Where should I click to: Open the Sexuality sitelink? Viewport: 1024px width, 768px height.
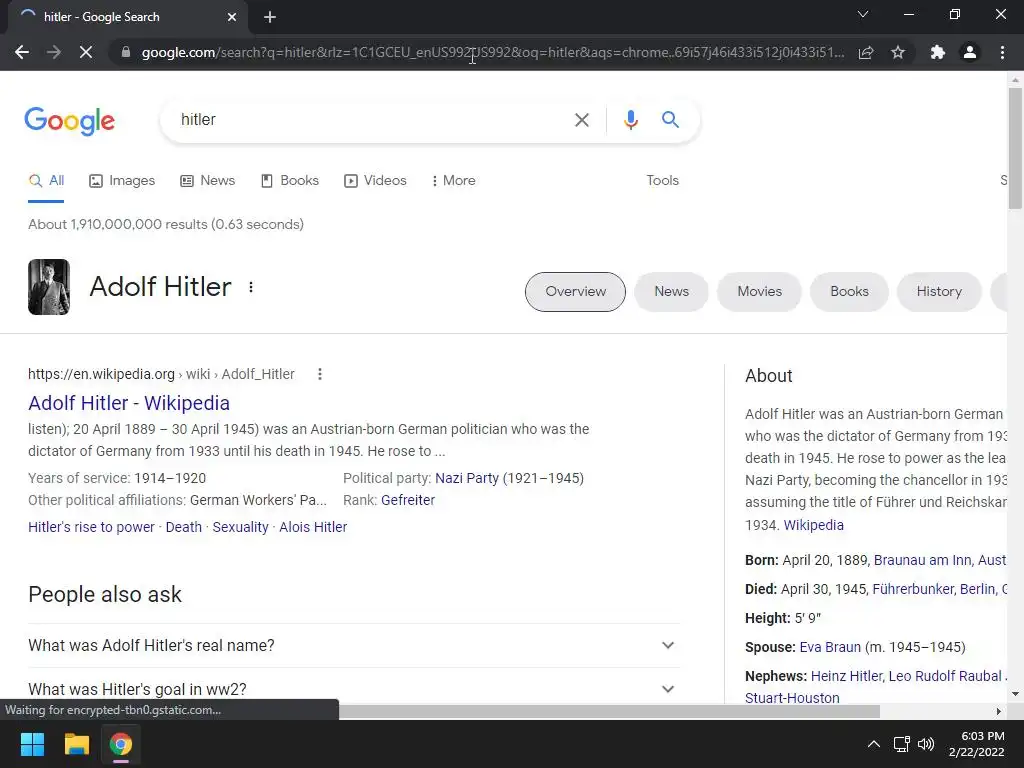pyautogui.click(x=240, y=527)
